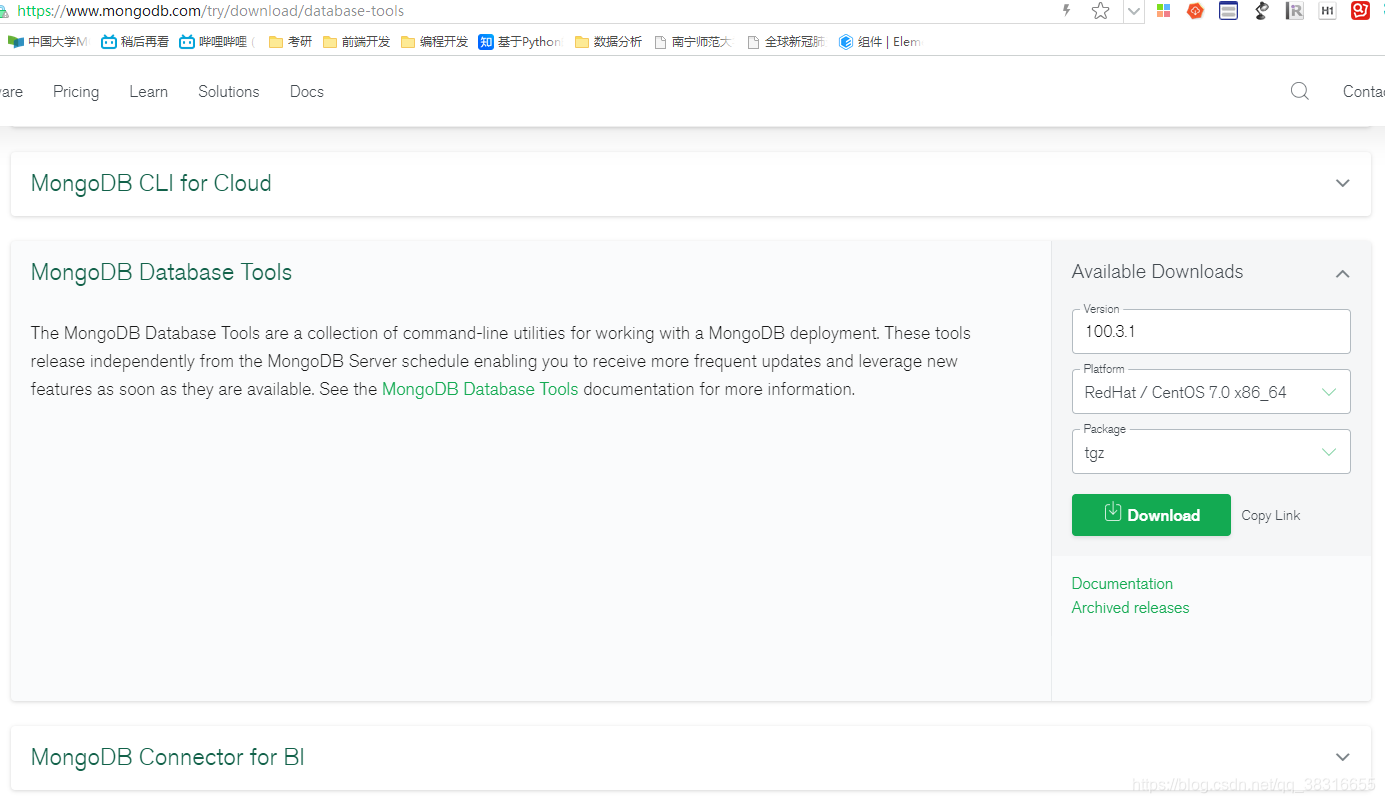This screenshot has width=1385, height=803.
Task: Click the Contact link in the navbar
Action: click(1364, 91)
